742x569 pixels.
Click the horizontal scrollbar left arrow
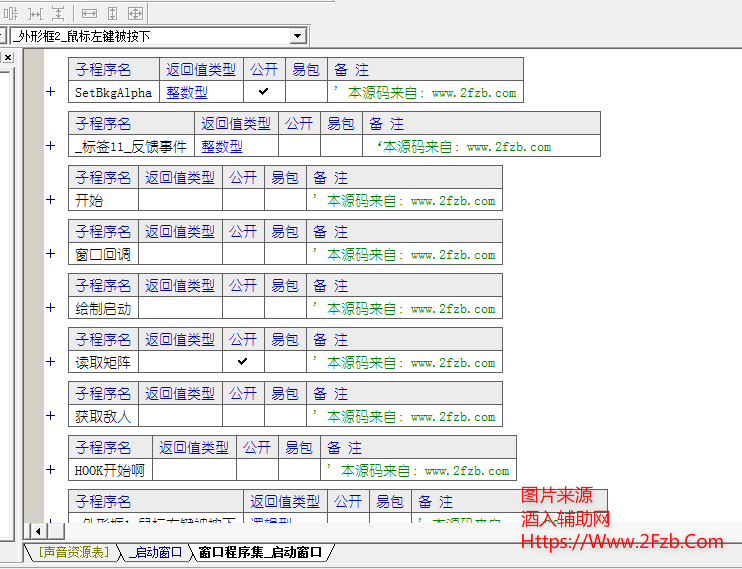pyautogui.click(x=38, y=530)
